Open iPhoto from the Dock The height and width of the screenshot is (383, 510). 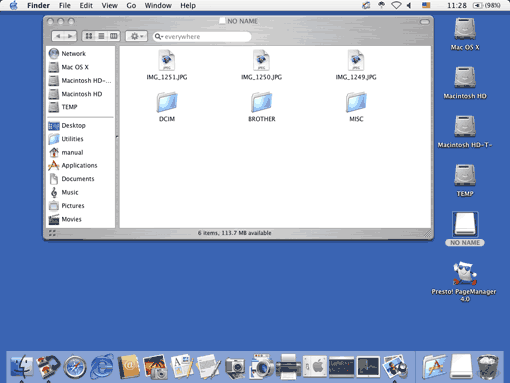(155, 367)
